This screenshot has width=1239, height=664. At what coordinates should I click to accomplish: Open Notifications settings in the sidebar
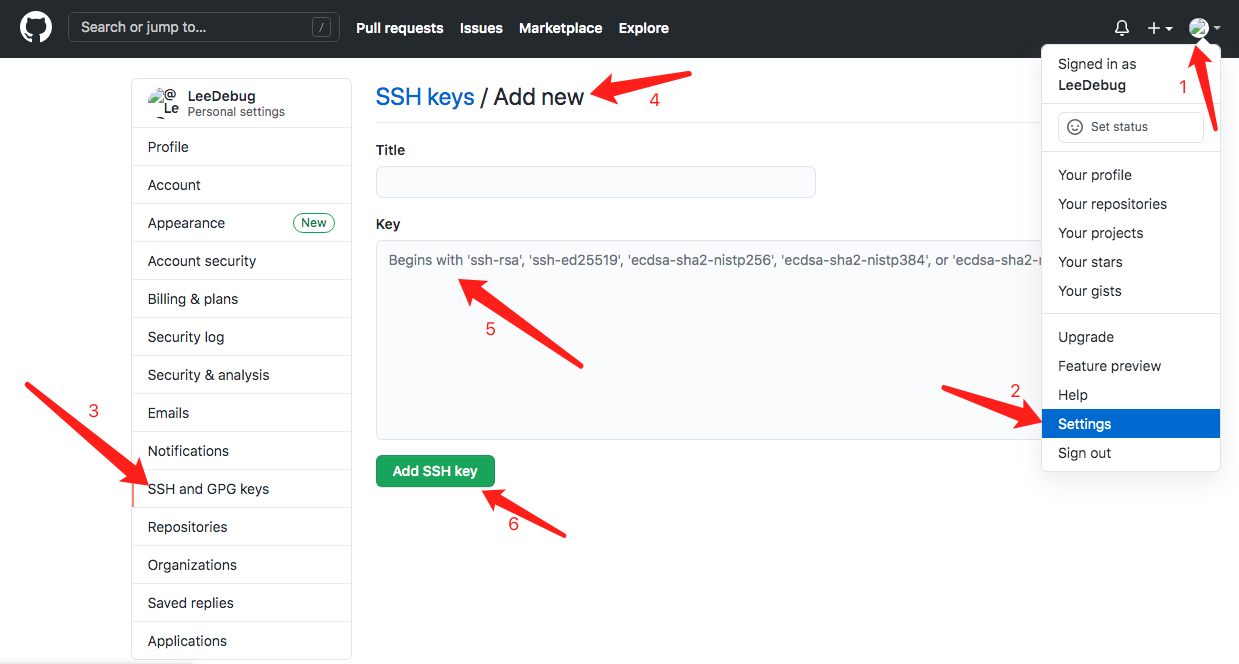tap(241, 451)
